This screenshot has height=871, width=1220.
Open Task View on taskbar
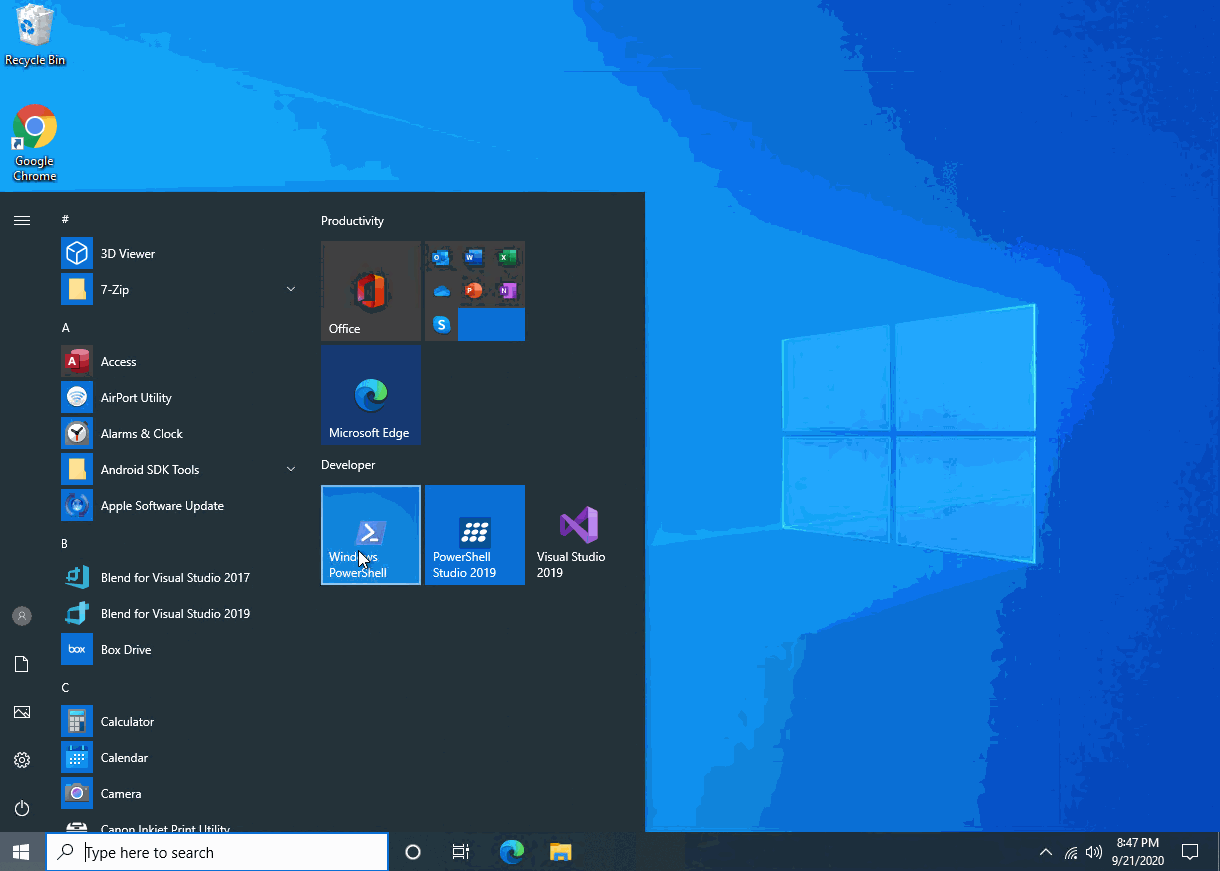(x=461, y=852)
